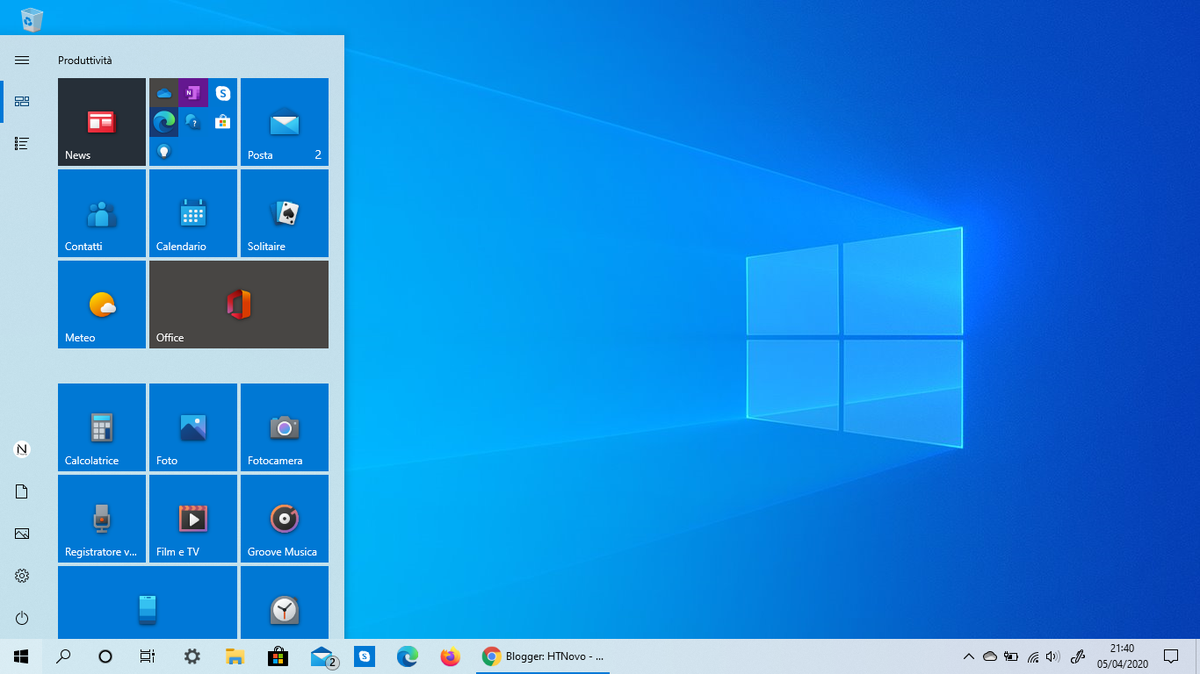Launch the Office tile
This screenshot has height=674, width=1200.
point(238,304)
